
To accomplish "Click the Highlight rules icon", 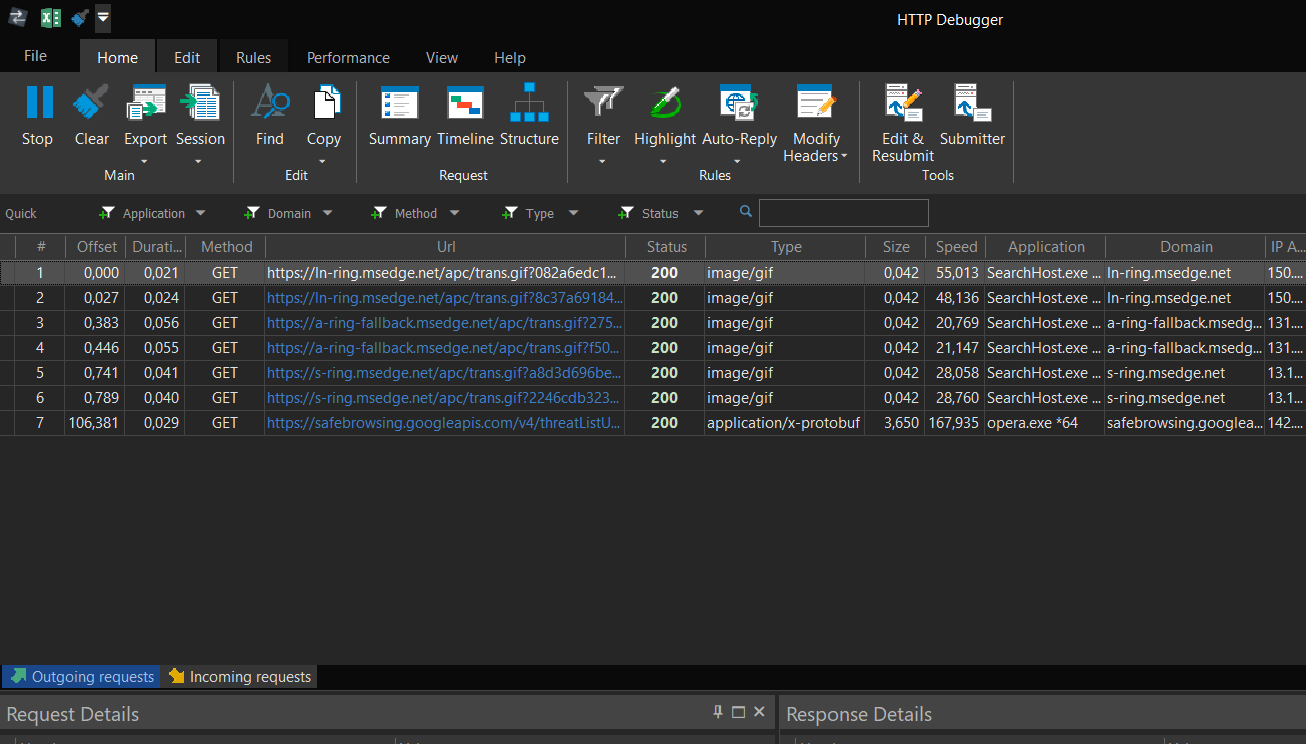I will 664,104.
